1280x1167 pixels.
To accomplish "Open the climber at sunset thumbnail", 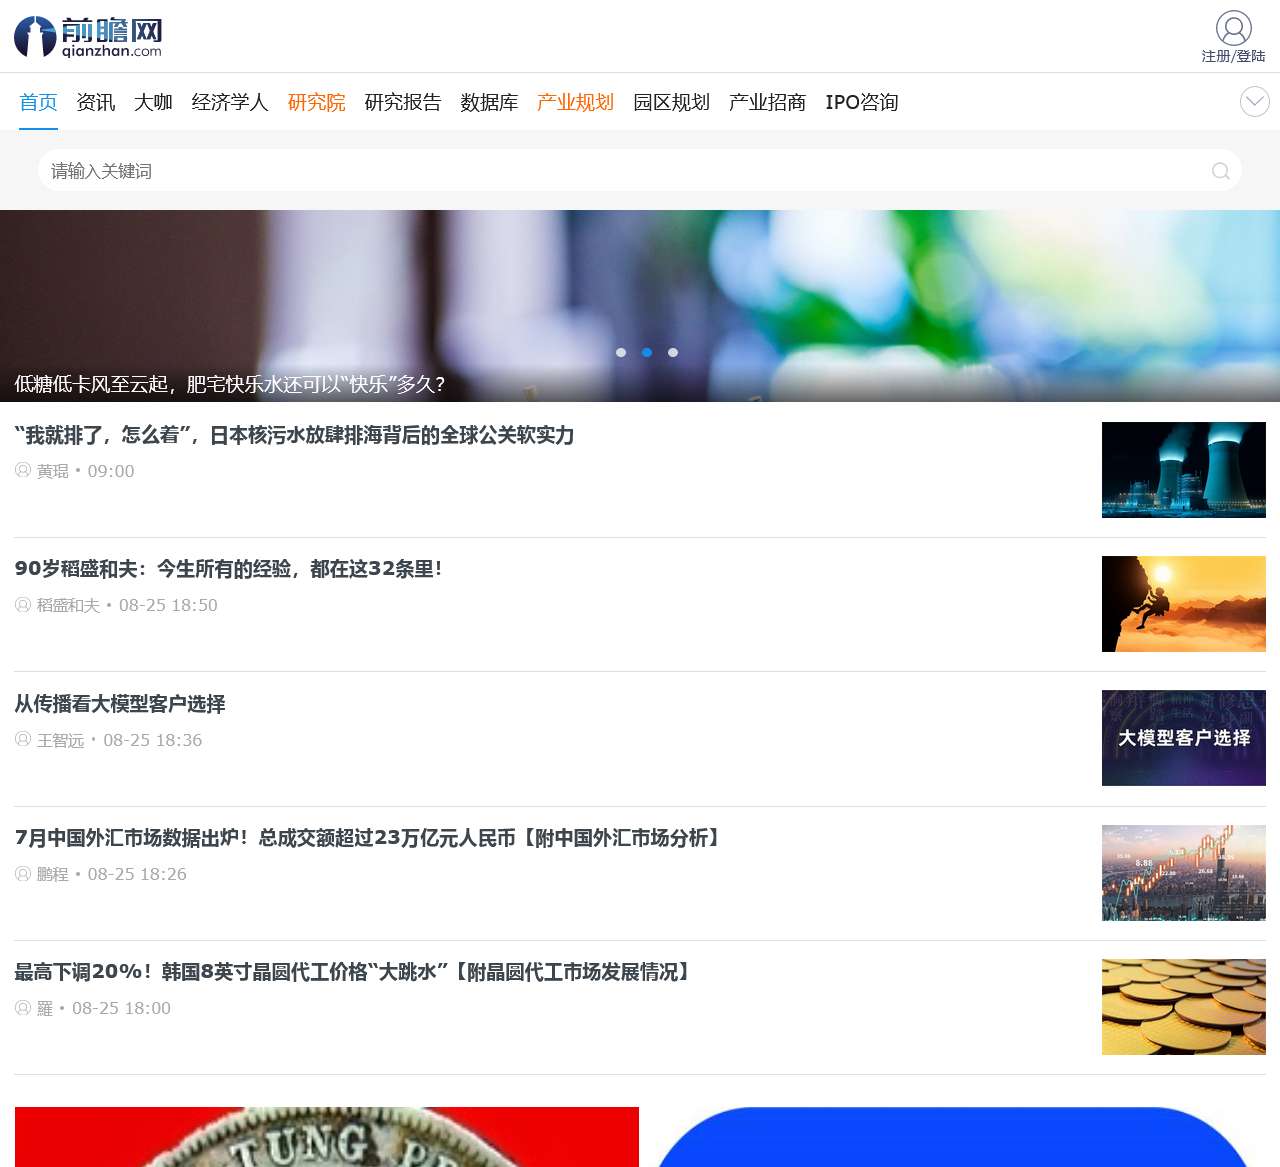I will click(x=1183, y=604).
